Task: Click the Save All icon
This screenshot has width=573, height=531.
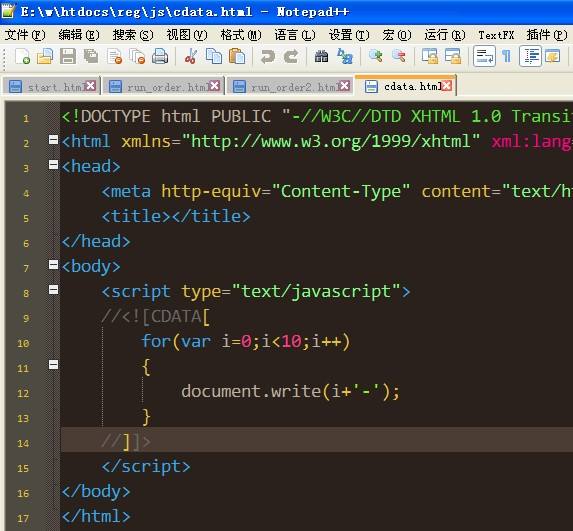Action: (91, 57)
